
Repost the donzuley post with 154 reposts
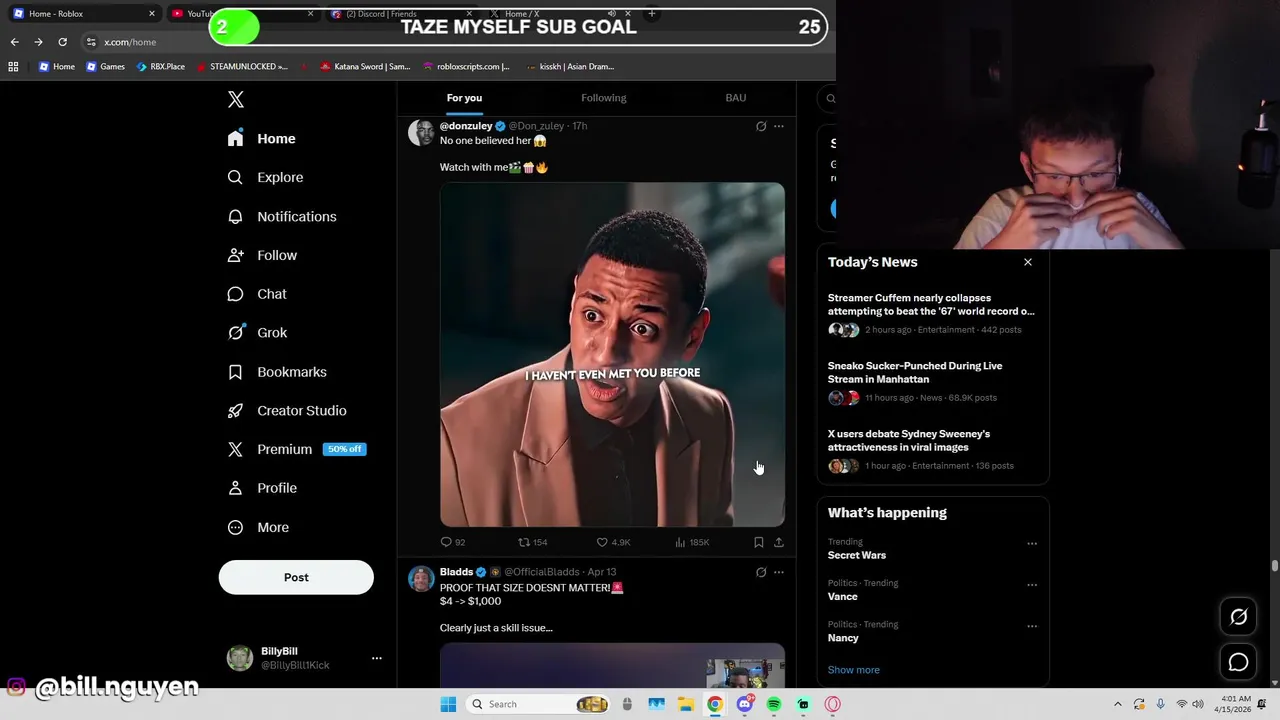(x=532, y=542)
